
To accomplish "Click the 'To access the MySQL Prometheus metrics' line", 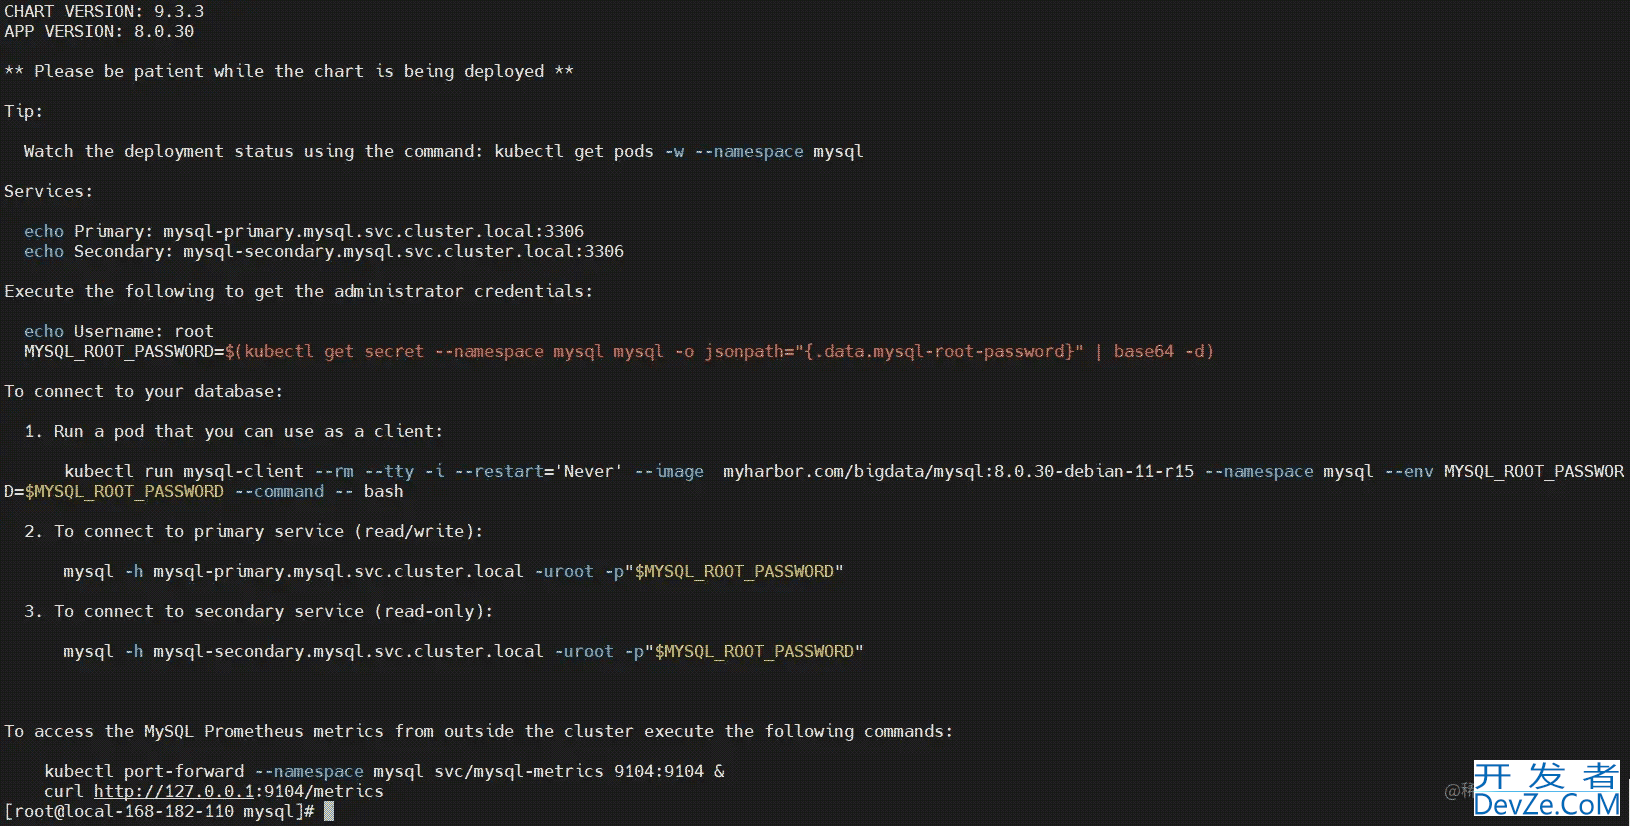I will pyautogui.click(x=479, y=731).
